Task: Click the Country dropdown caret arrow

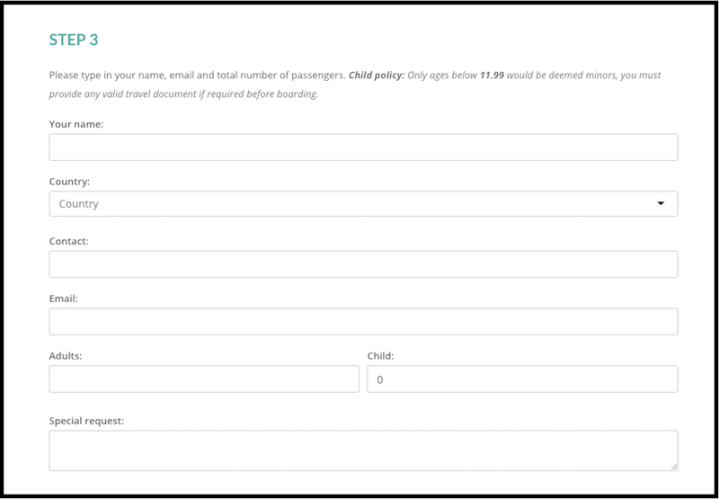Action: (x=660, y=204)
